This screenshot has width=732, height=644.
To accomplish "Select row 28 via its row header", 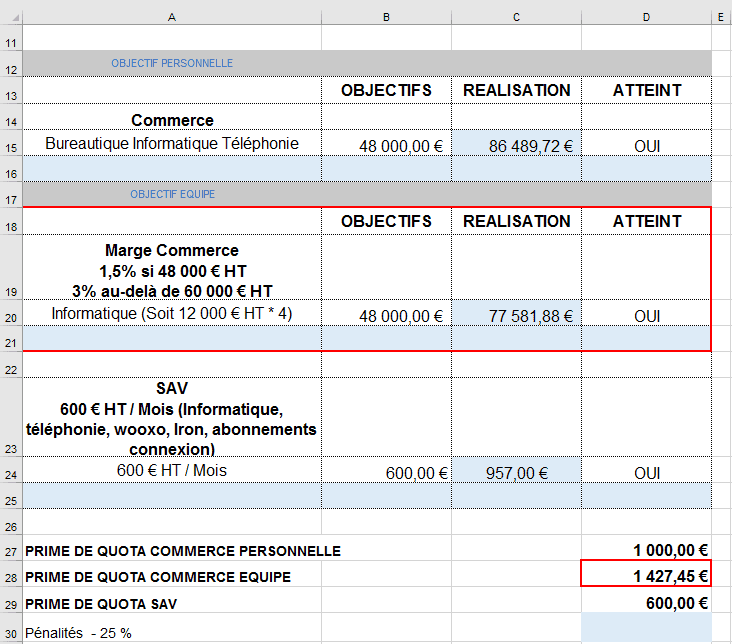I will pos(11,576).
